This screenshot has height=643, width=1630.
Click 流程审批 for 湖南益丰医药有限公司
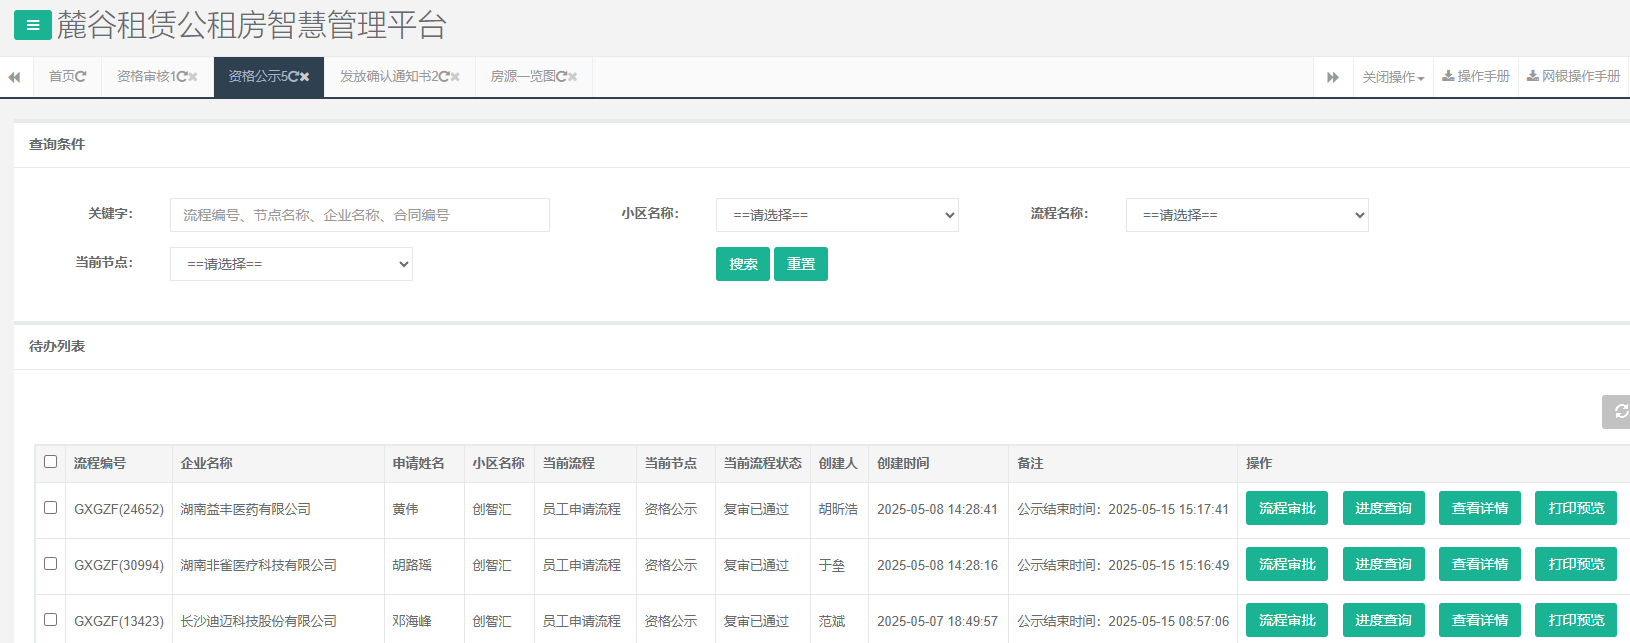[x=1286, y=508]
